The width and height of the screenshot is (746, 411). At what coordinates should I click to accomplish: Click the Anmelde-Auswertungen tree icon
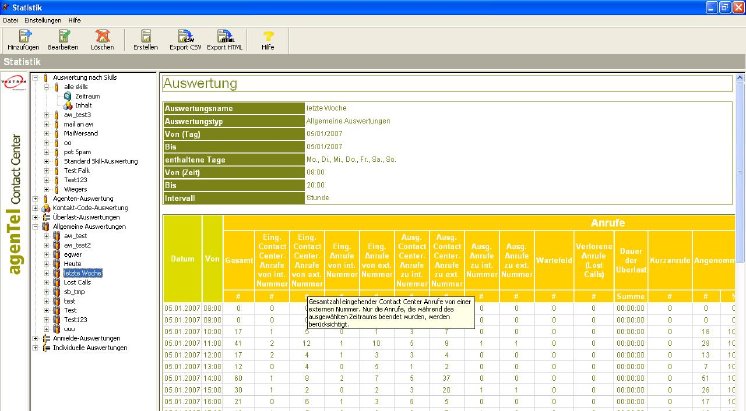46,339
